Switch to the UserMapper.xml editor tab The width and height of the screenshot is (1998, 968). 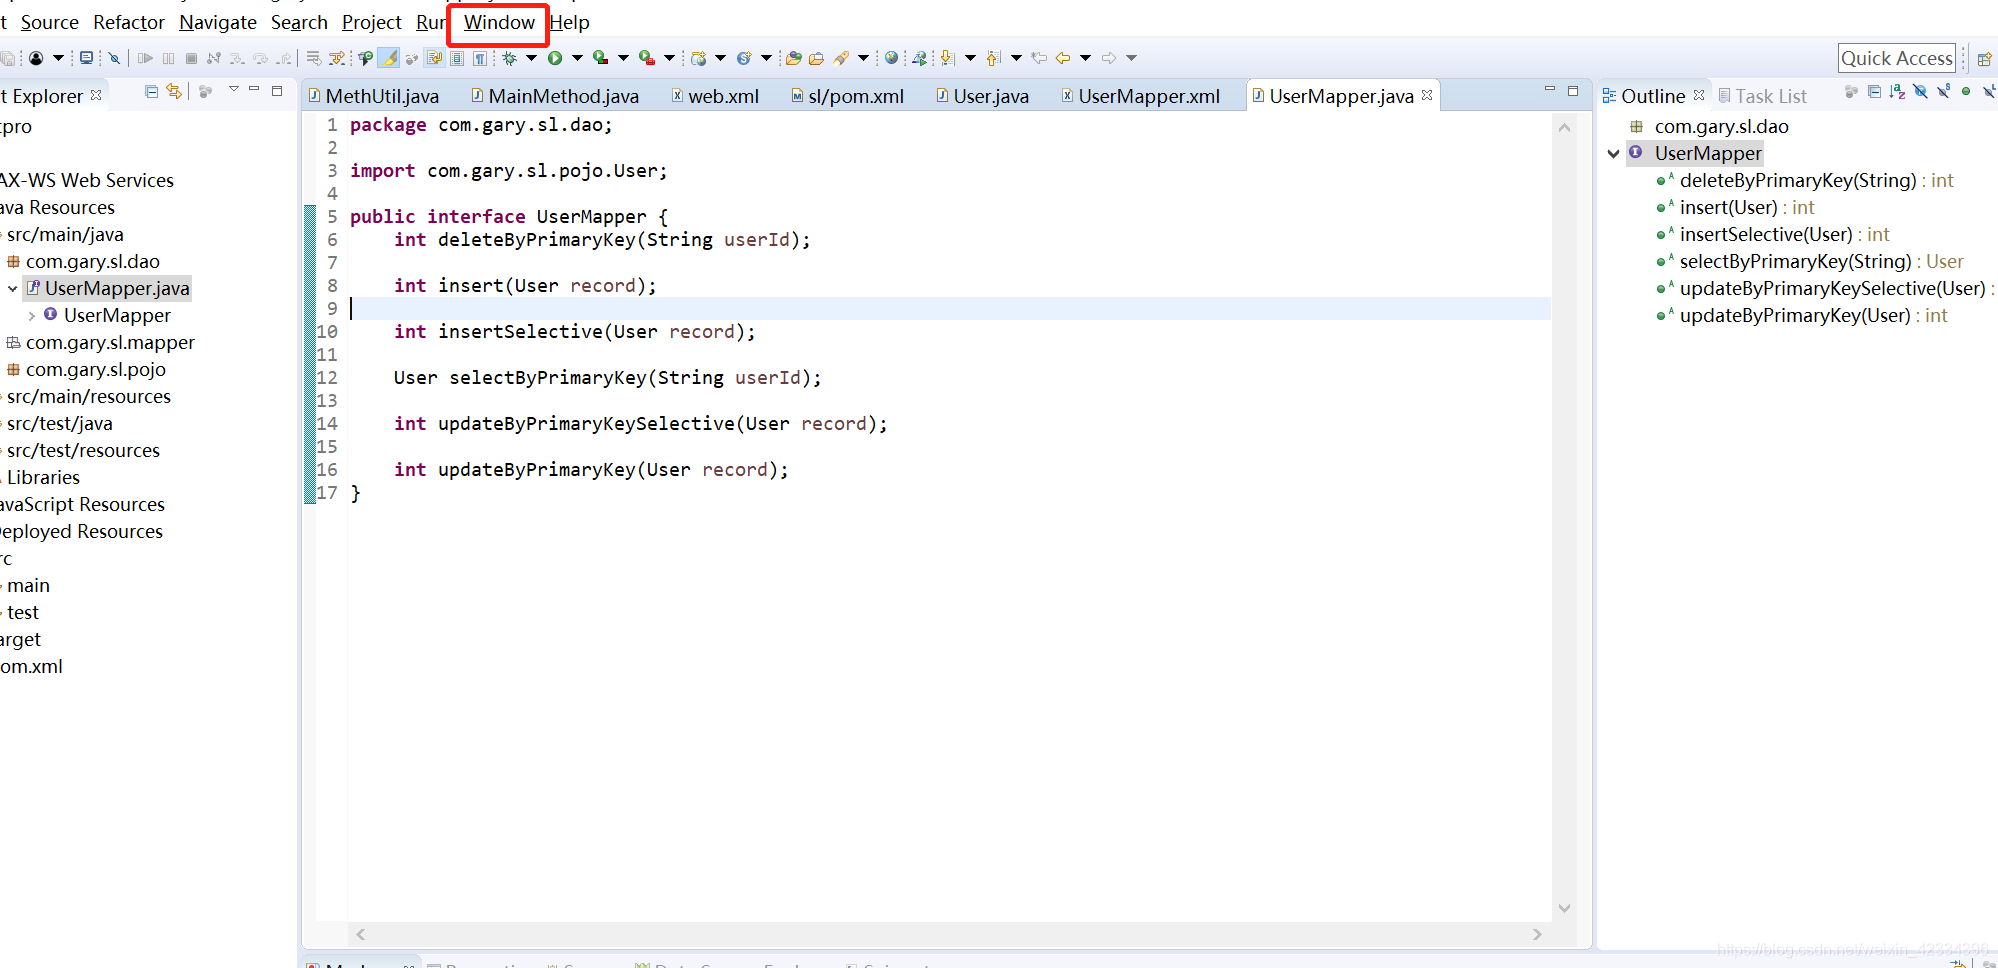[x=1140, y=96]
